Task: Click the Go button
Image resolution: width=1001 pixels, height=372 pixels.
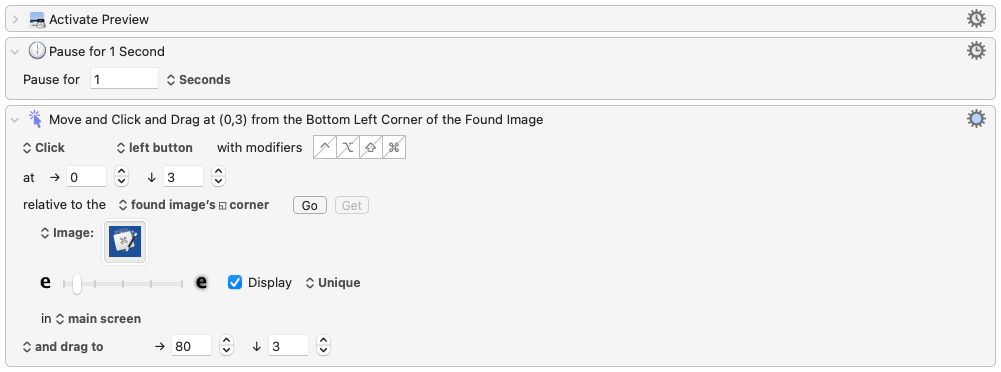Action: (310, 205)
